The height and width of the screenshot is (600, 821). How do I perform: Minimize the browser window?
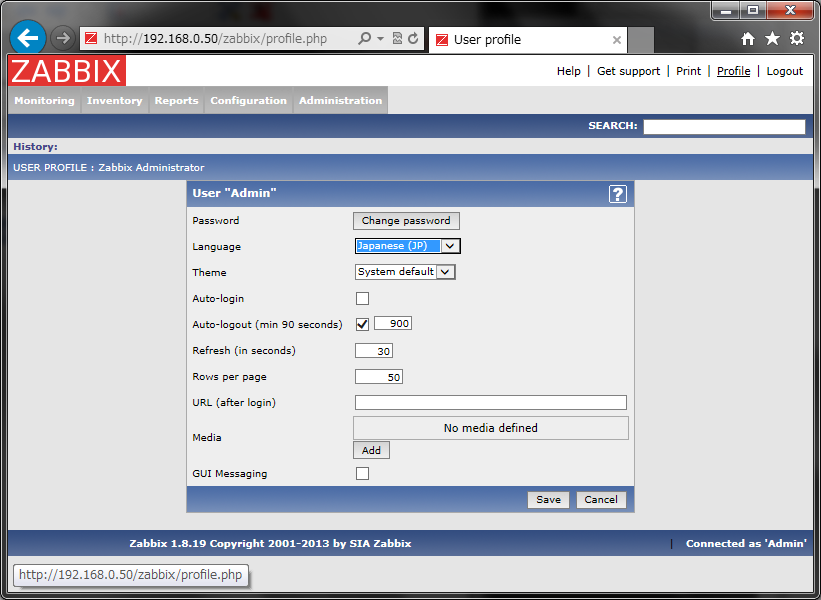(x=726, y=10)
